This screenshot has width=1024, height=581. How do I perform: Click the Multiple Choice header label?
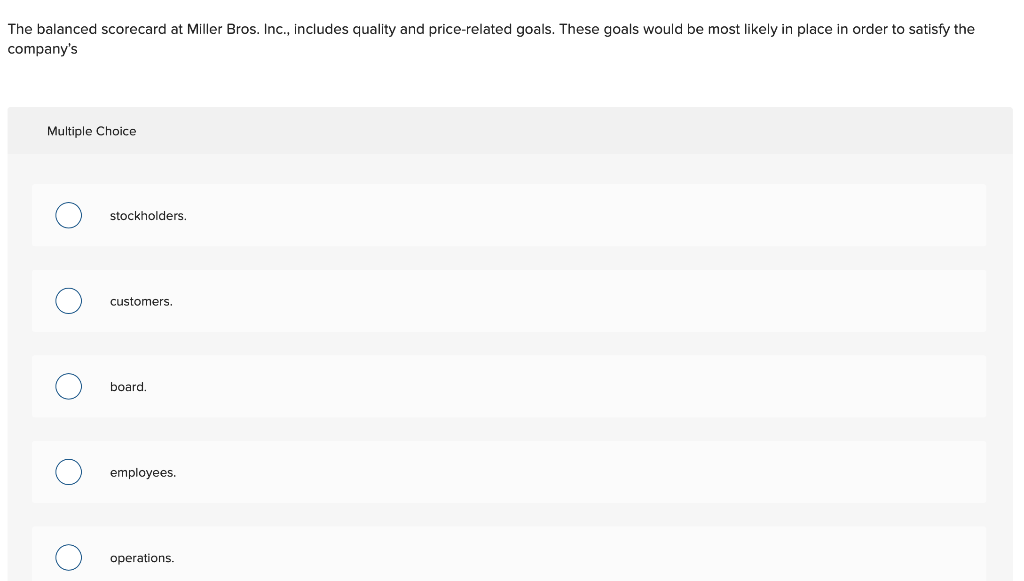(x=91, y=131)
